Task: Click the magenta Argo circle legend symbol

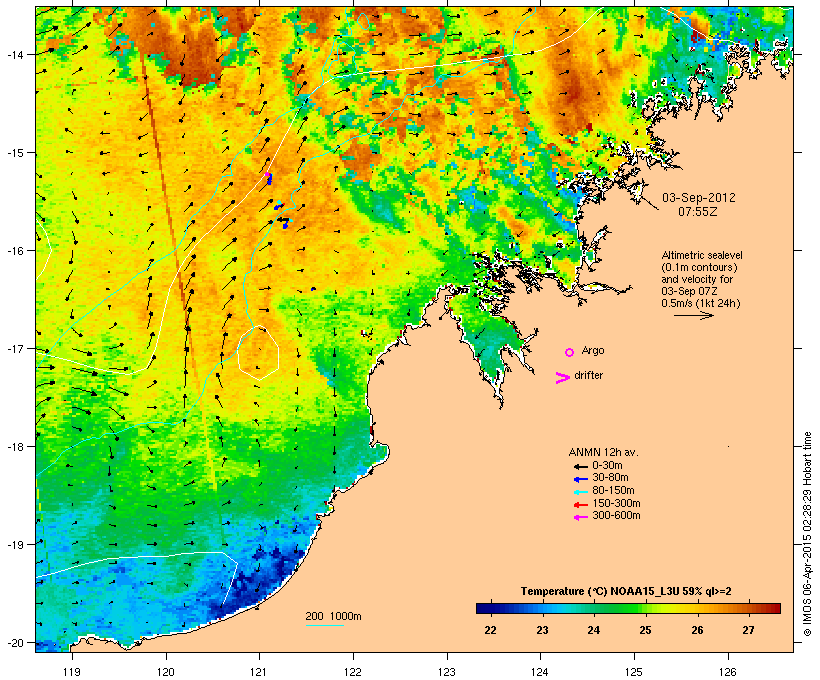Action: 570,352
